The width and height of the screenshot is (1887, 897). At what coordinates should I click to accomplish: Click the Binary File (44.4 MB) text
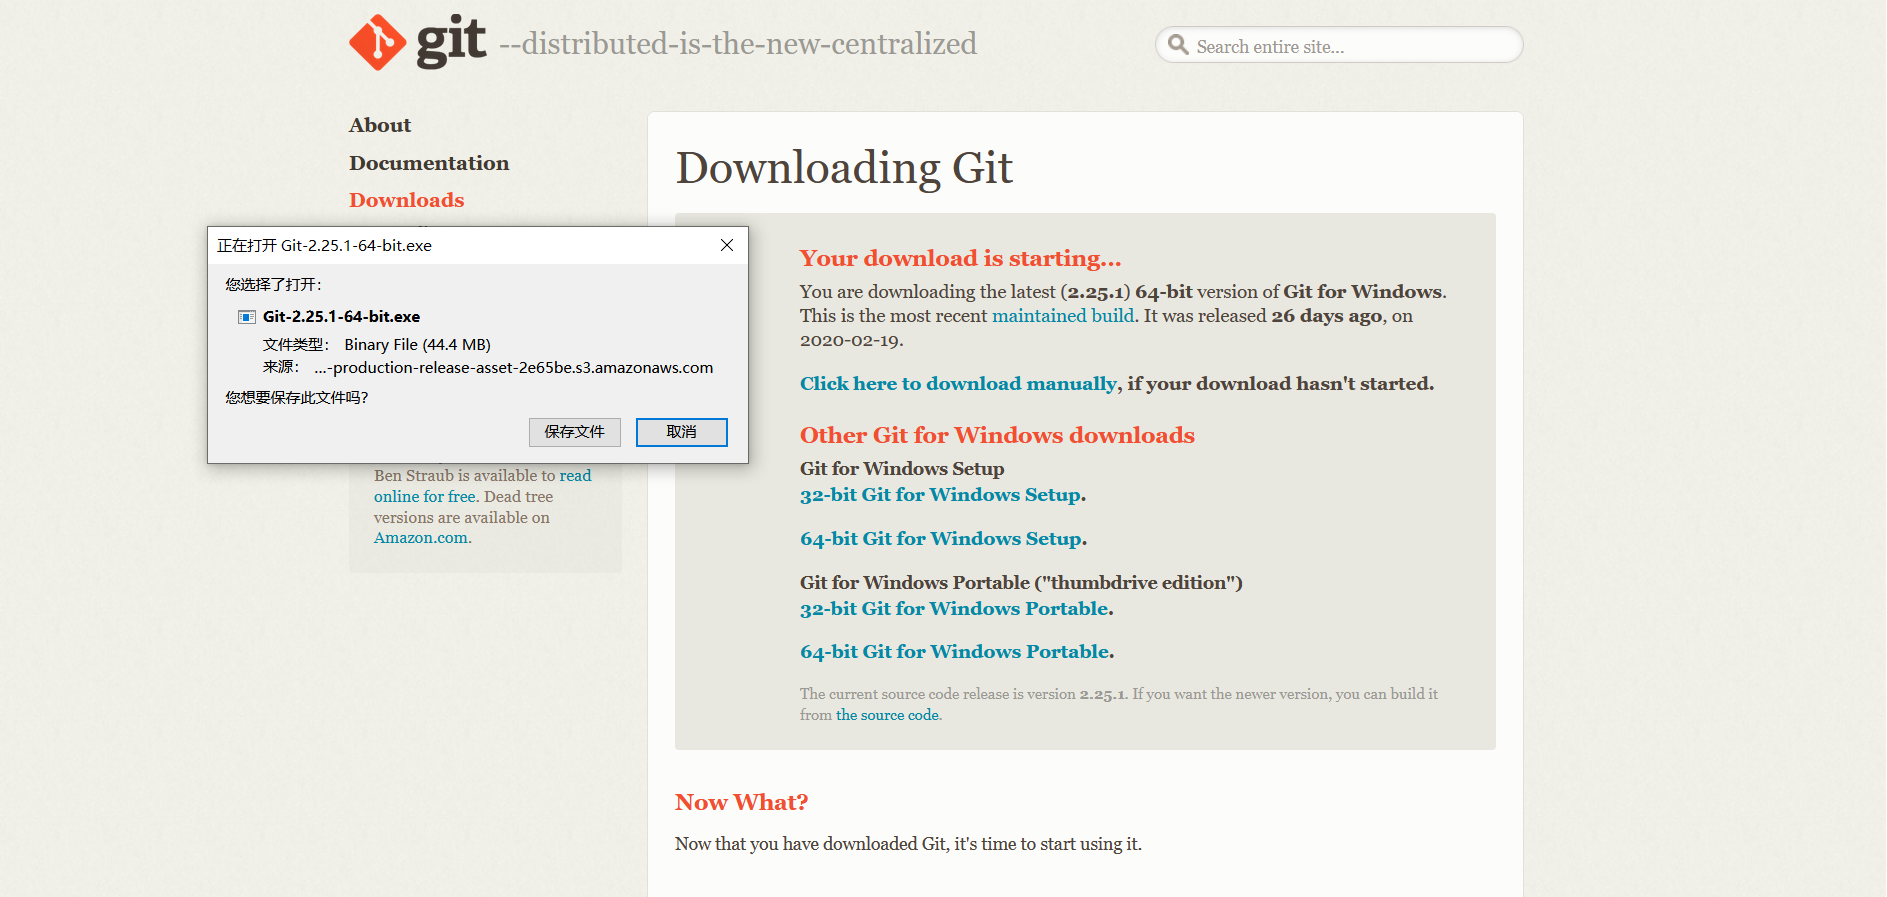pos(417,345)
